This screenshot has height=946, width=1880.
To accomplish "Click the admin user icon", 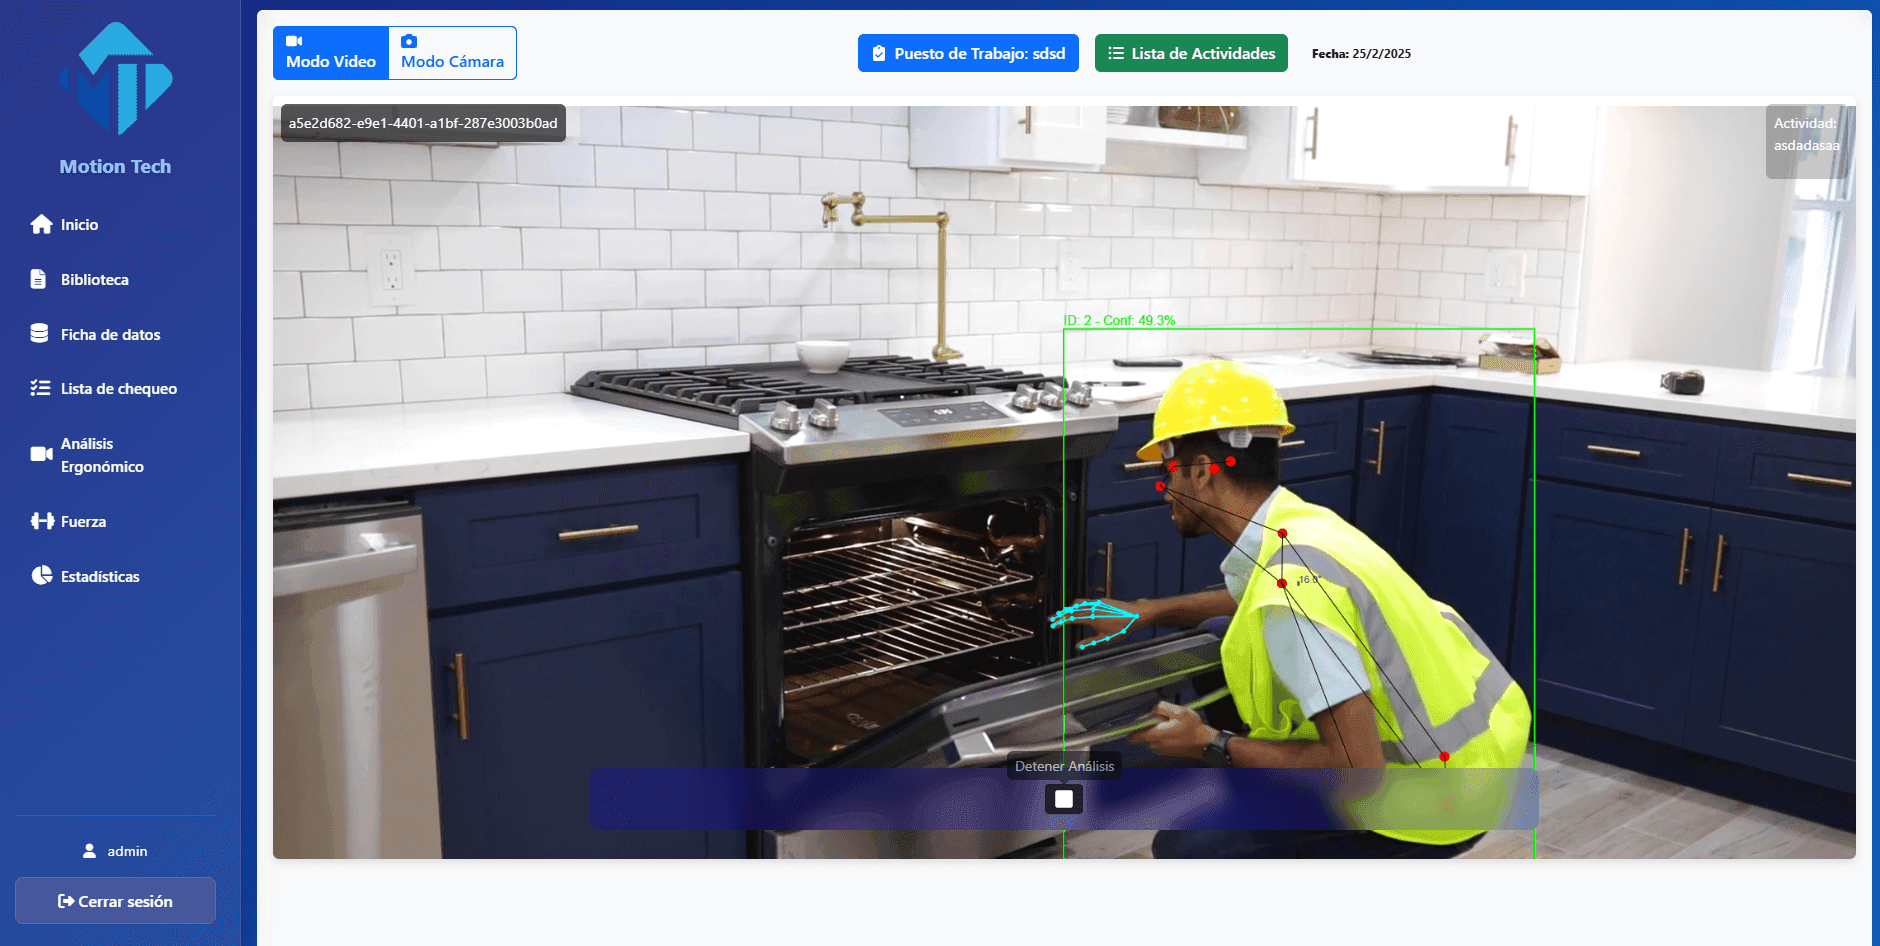I will pyautogui.click(x=89, y=851).
